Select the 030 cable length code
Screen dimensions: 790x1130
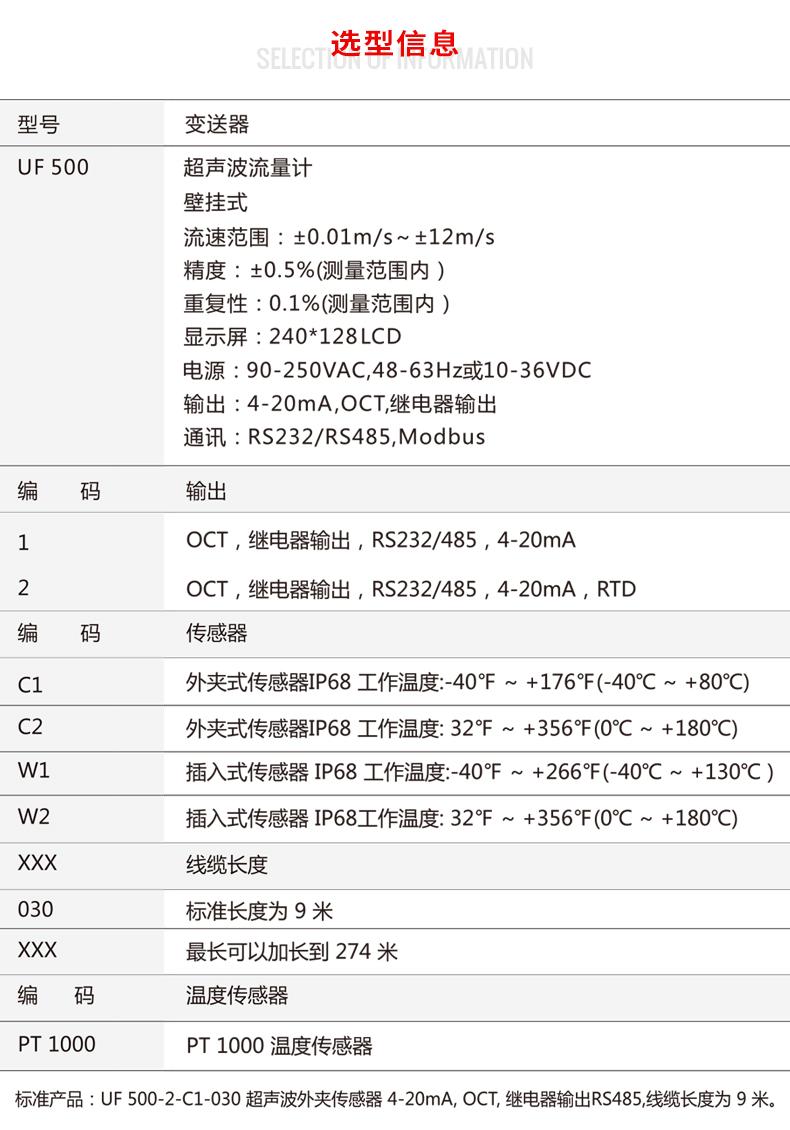(x=36, y=910)
